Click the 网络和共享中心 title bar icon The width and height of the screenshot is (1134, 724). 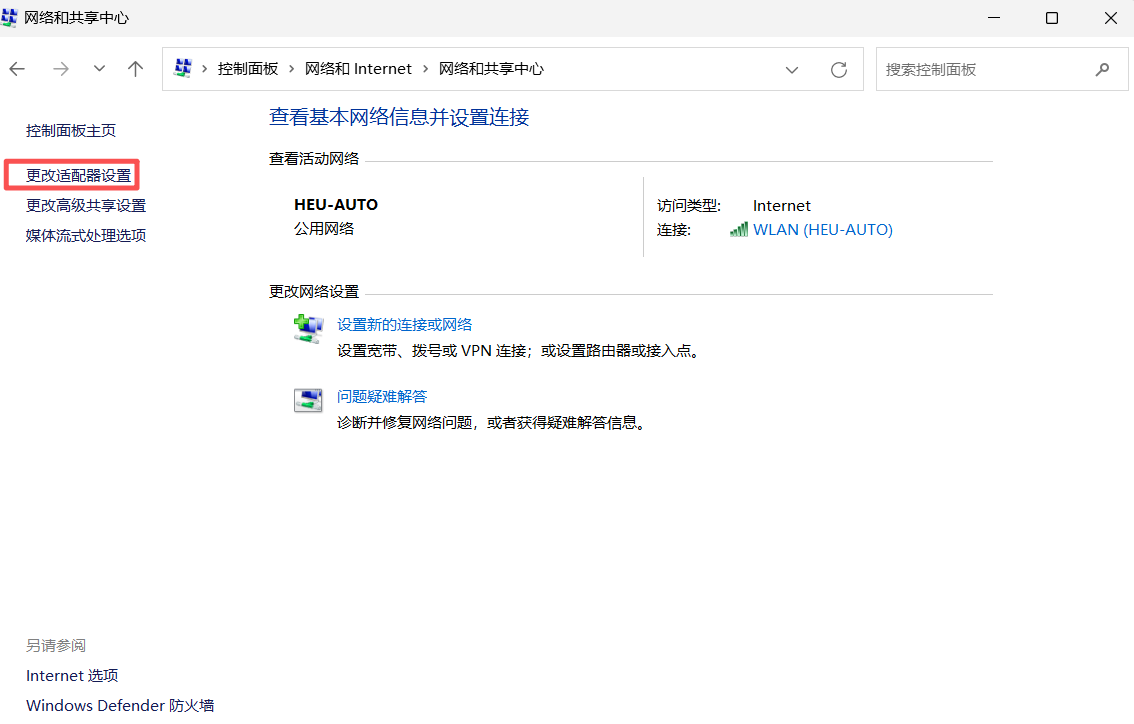coord(9,17)
